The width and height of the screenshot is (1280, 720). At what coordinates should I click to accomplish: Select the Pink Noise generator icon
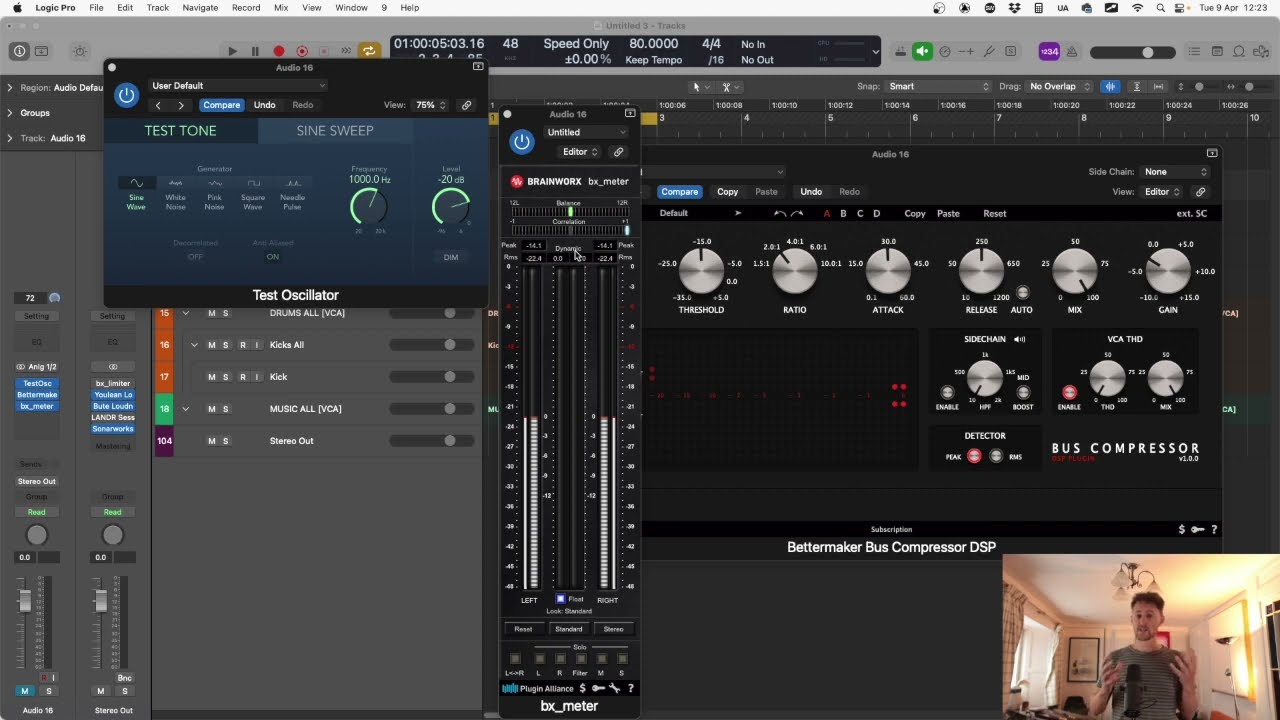coord(214,183)
